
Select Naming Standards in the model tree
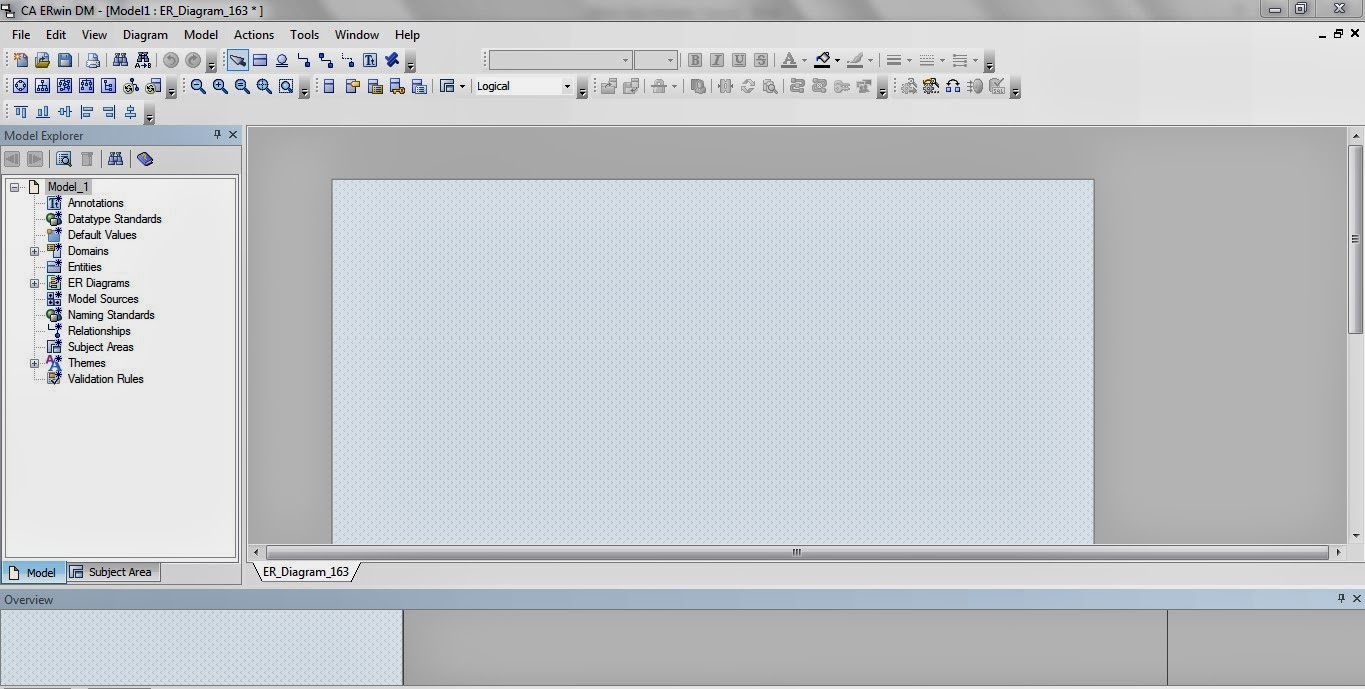[111, 315]
